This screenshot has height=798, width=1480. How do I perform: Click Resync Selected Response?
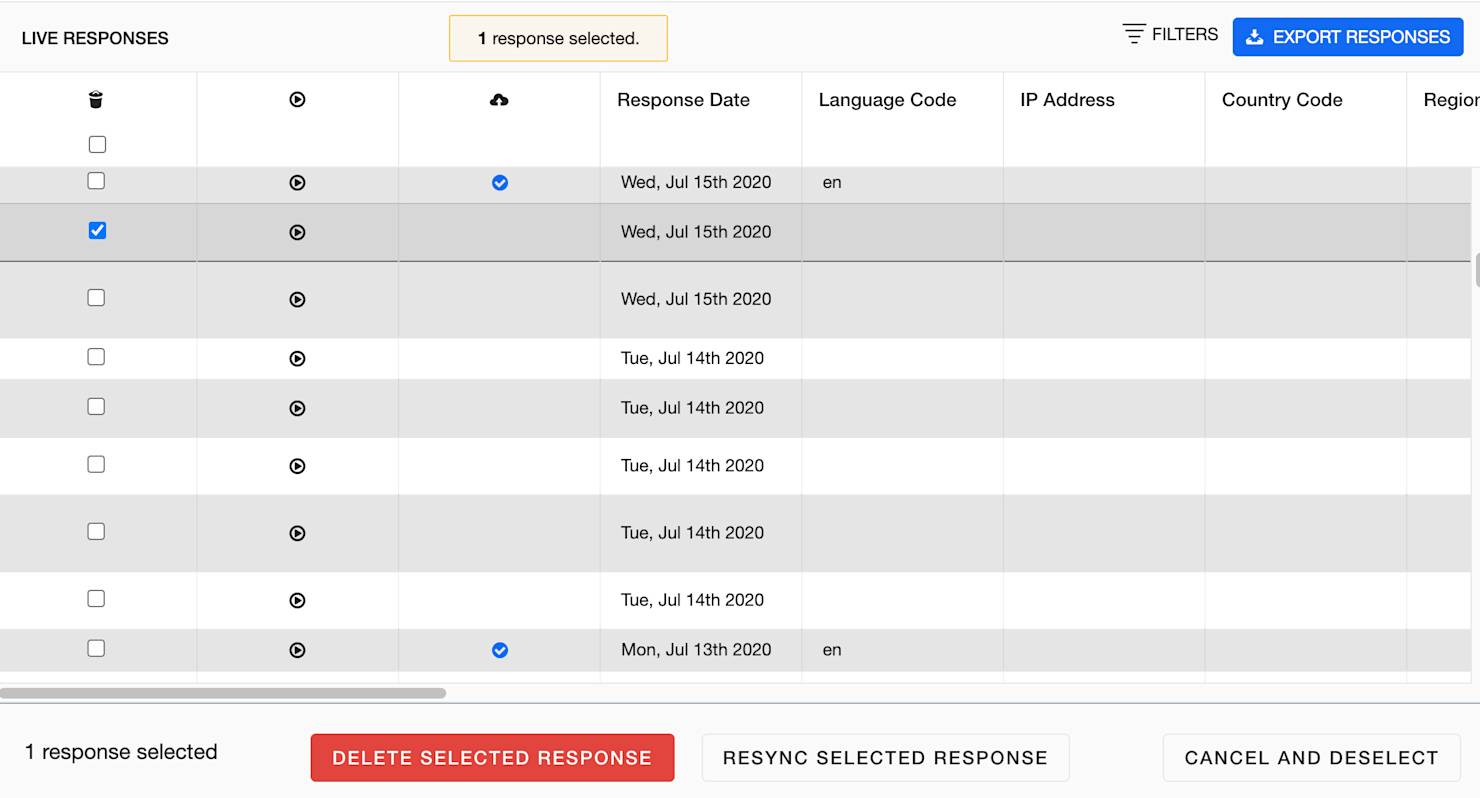[885, 758]
